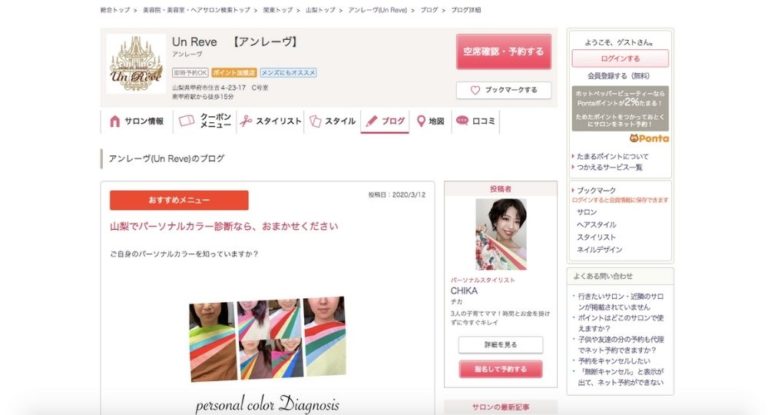Click the ログインする button
This screenshot has height=415, width=768.
coord(620,58)
